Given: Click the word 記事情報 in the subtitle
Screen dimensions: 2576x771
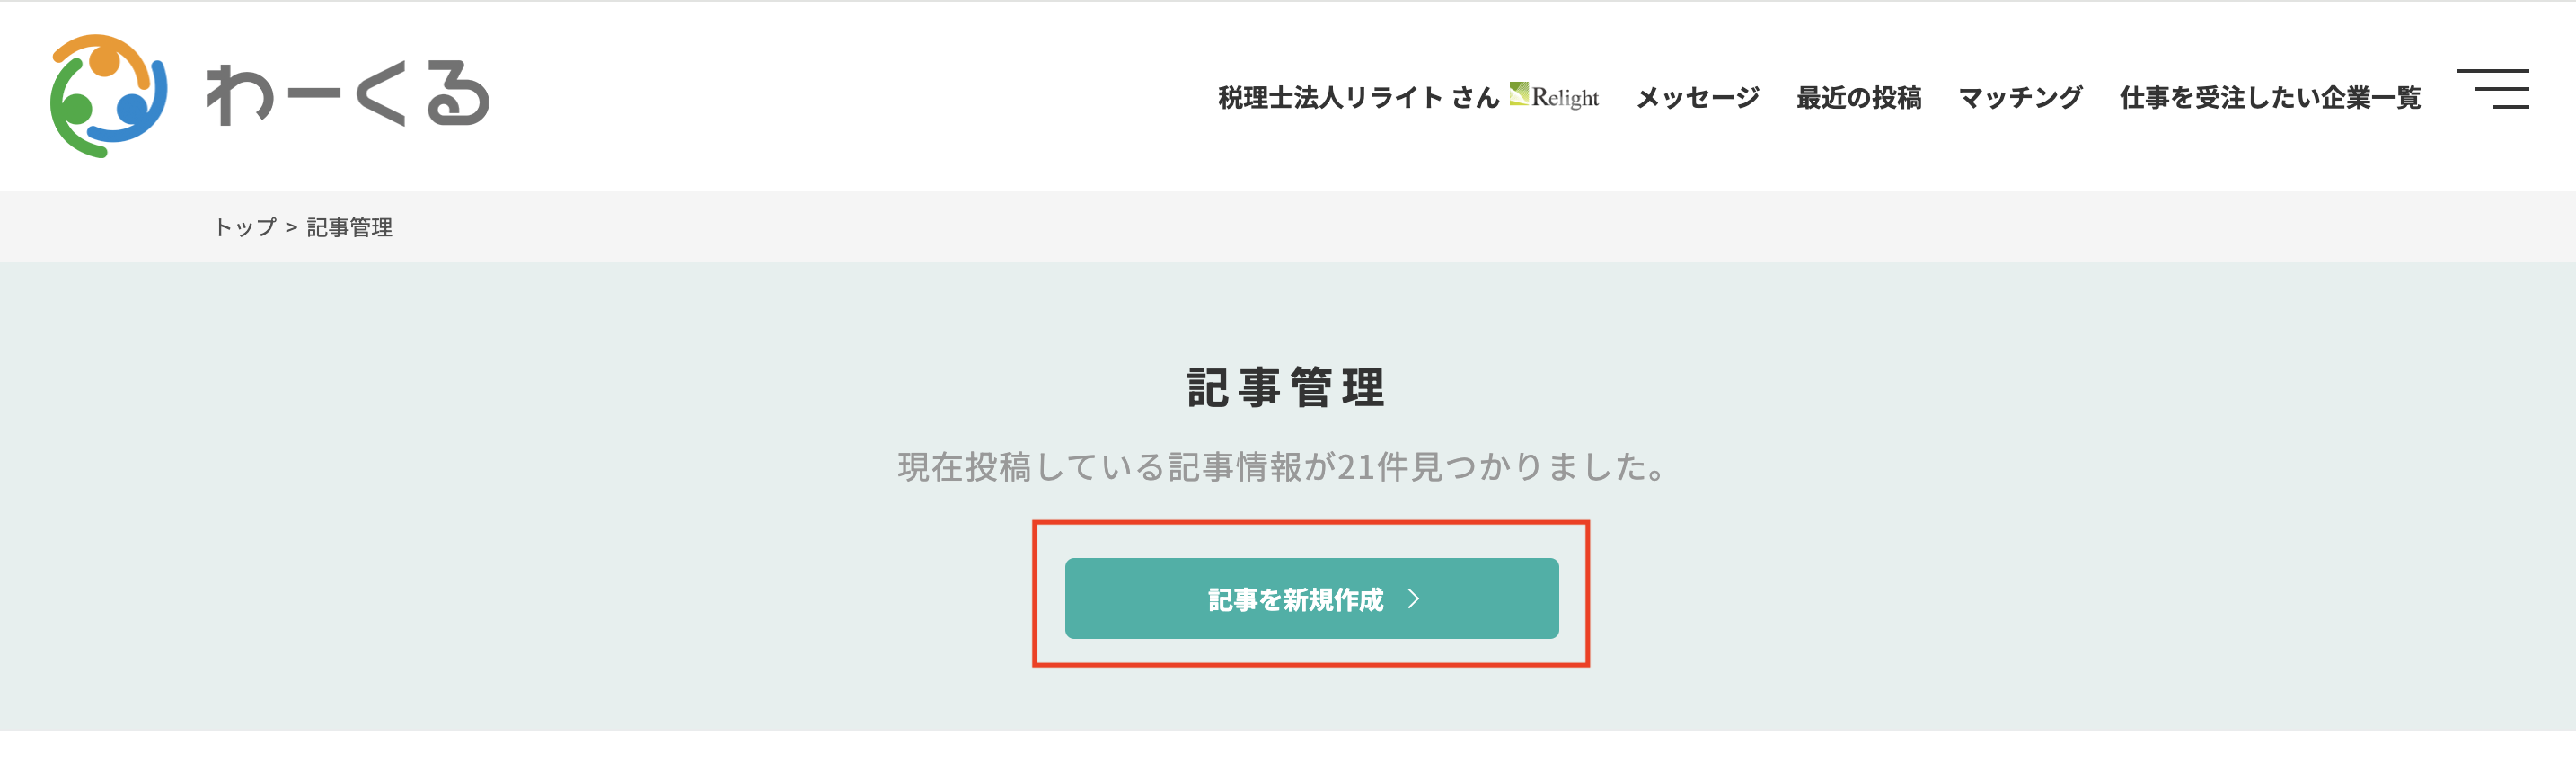Looking at the screenshot, I should (x=1234, y=467).
